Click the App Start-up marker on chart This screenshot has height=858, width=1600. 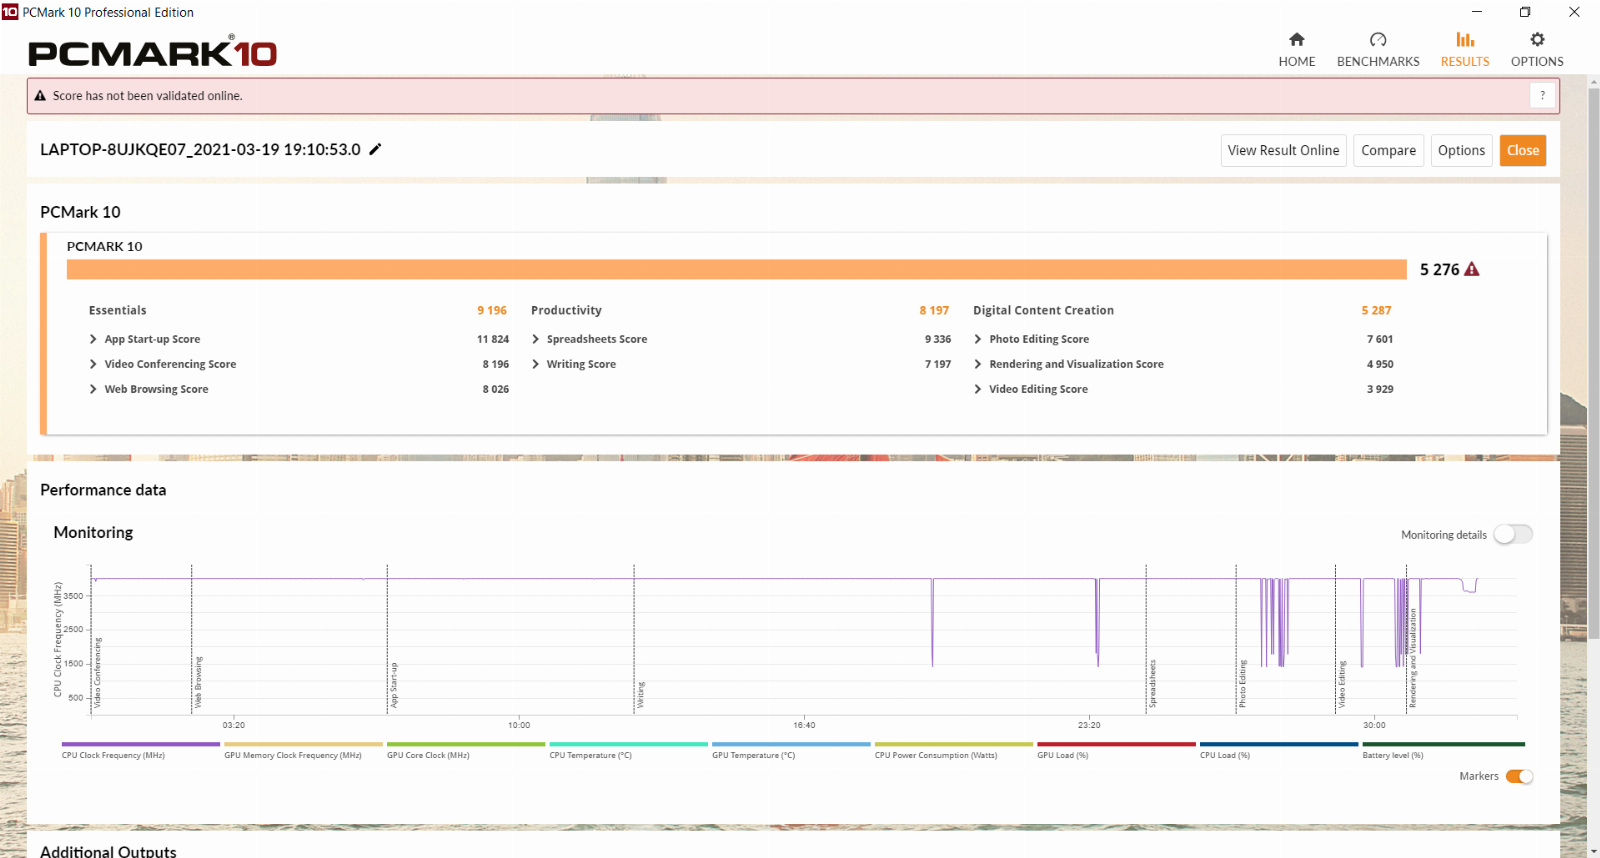coord(394,685)
